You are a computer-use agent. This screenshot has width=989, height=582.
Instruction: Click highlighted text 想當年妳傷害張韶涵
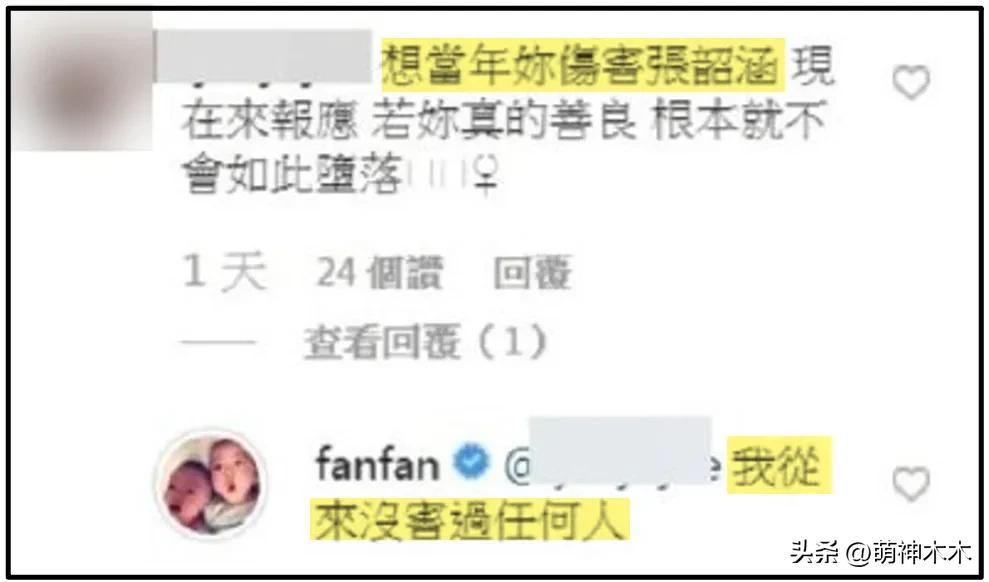(583, 66)
